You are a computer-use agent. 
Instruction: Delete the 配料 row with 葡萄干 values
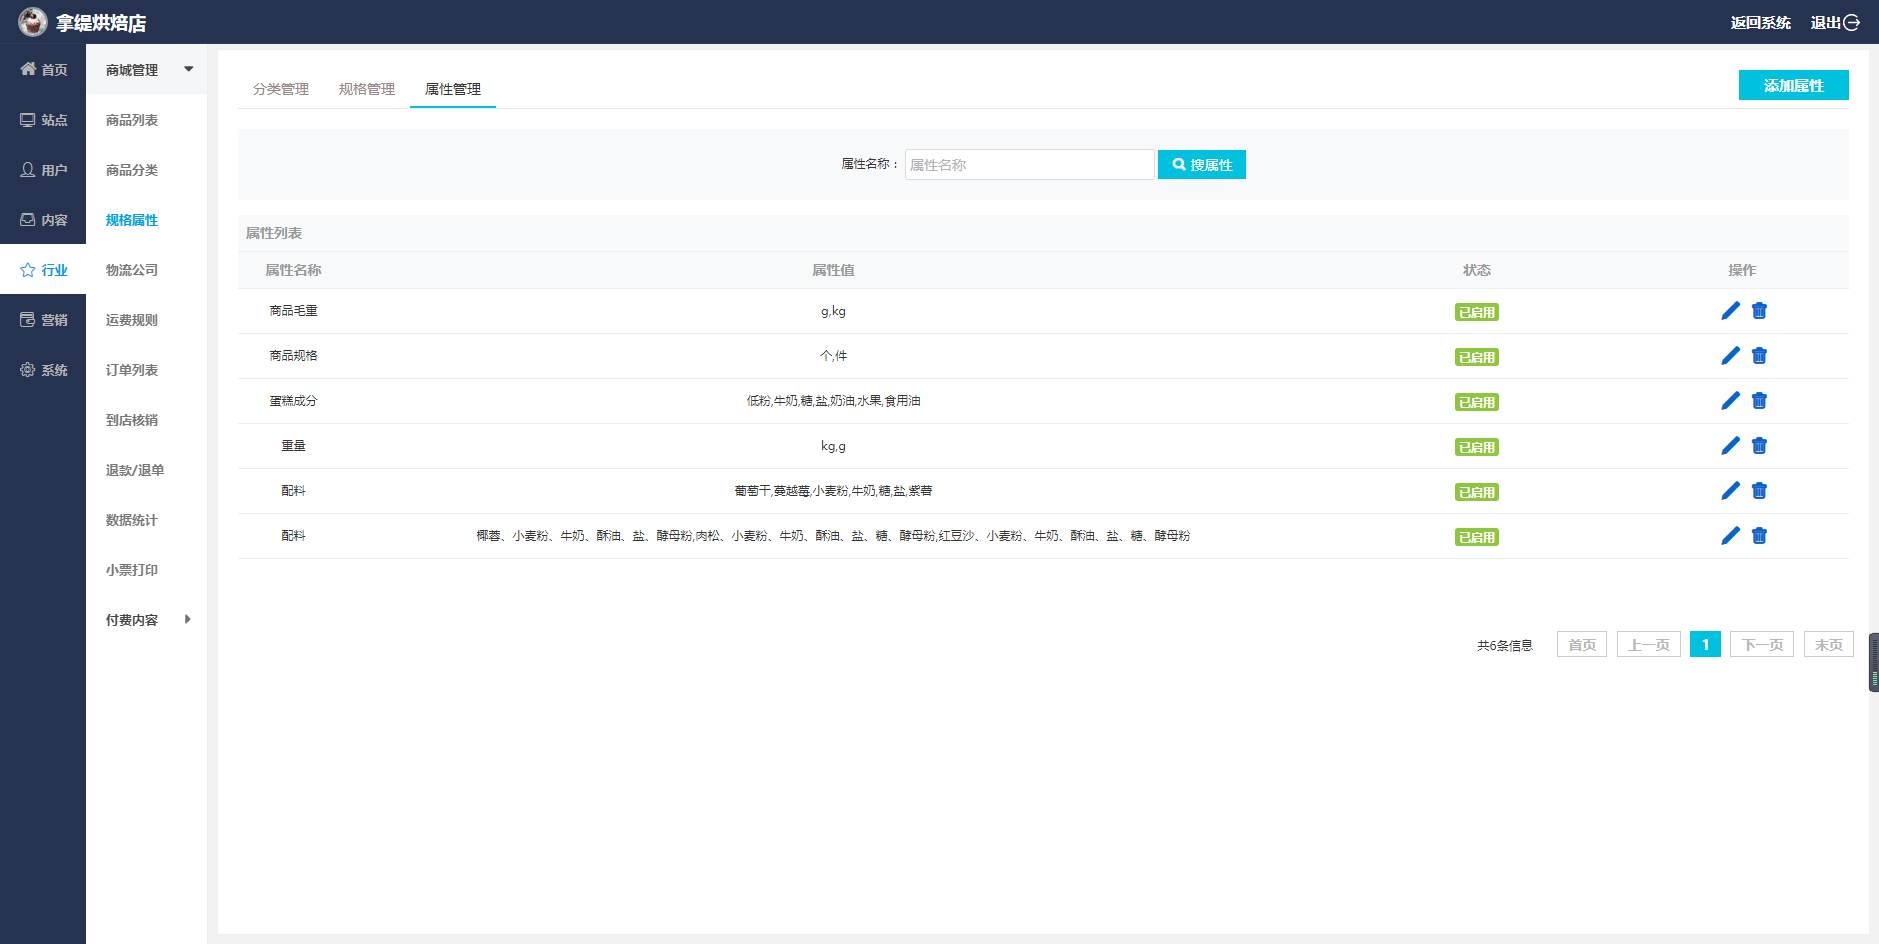(1759, 491)
